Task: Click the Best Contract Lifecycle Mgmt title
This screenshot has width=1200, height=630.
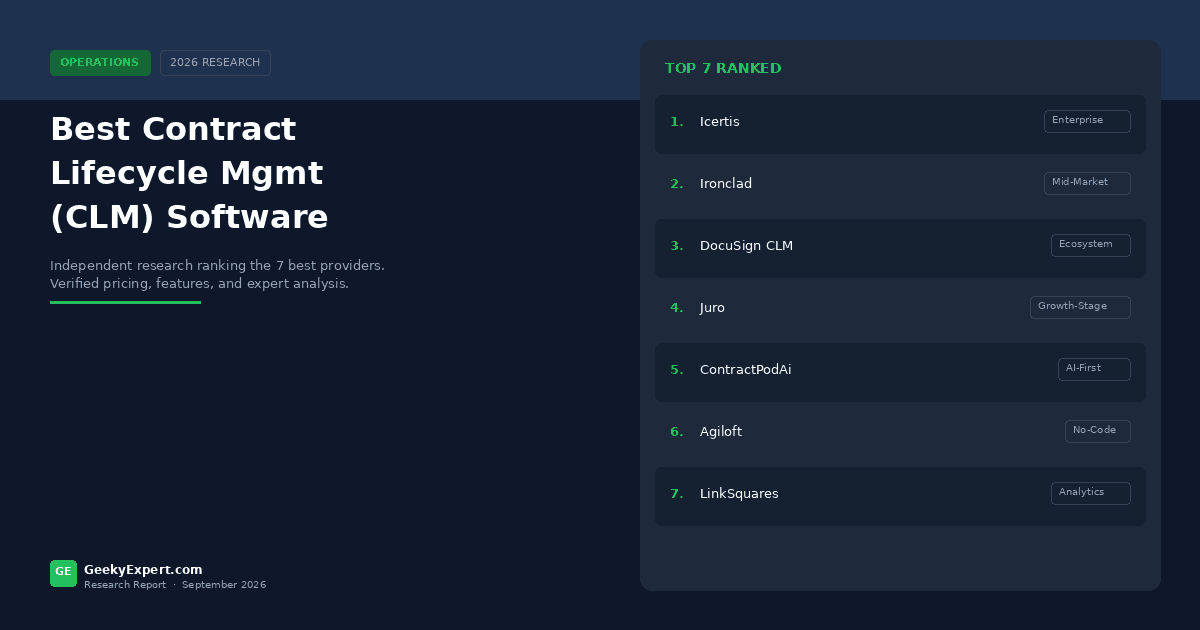Action: pos(189,173)
